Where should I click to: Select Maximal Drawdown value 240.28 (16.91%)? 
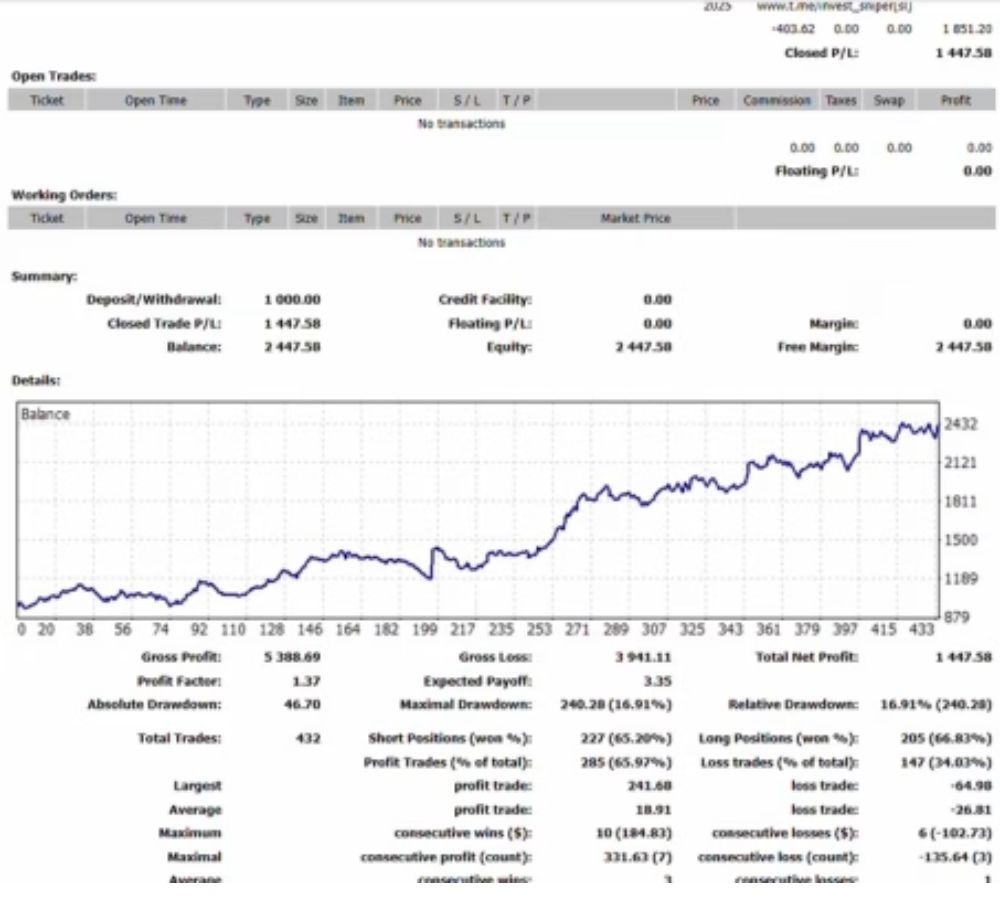616,705
